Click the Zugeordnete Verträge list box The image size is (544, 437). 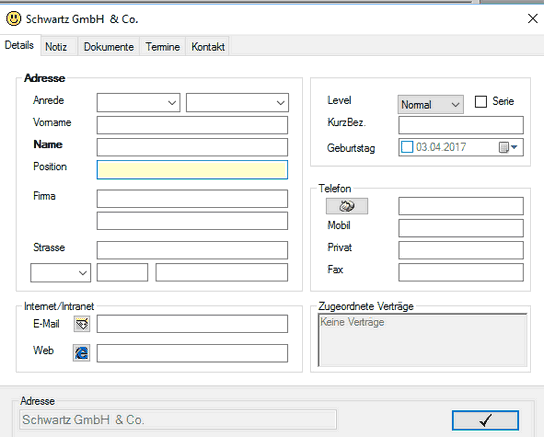coord(423,340)
